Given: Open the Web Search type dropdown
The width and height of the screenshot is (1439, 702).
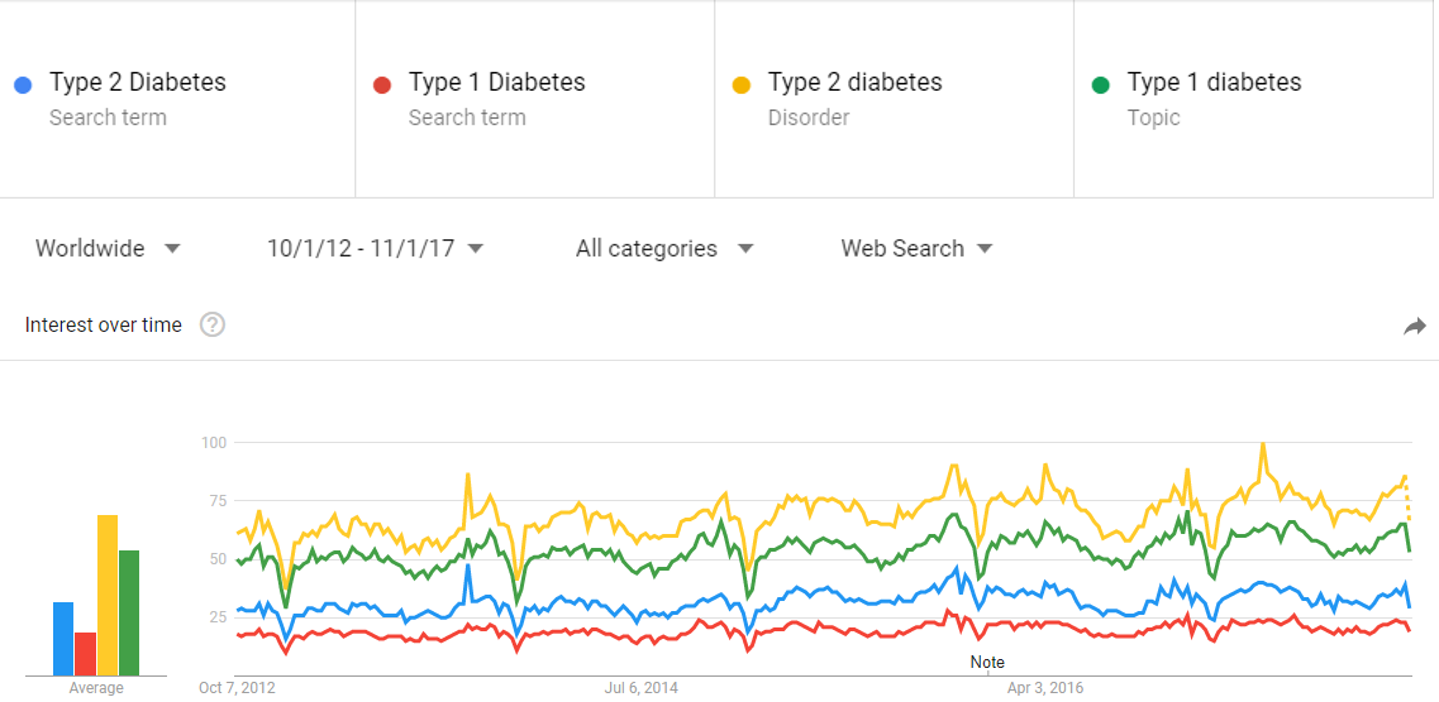Looking at the screenshot, I should click(x=916, y=248).
